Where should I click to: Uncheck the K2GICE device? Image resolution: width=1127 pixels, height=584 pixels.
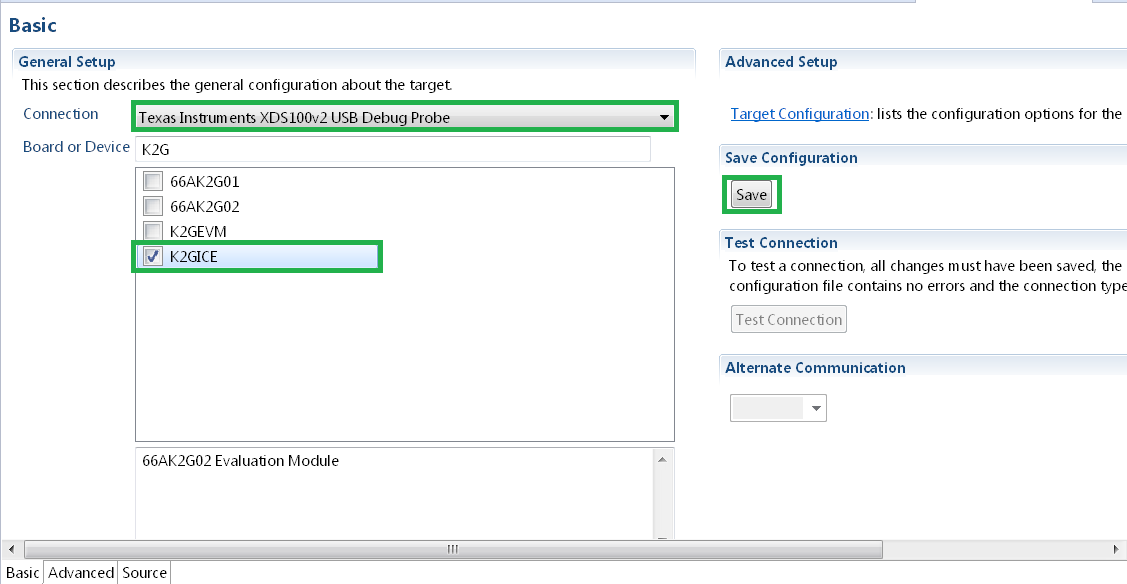click(152, 256)
